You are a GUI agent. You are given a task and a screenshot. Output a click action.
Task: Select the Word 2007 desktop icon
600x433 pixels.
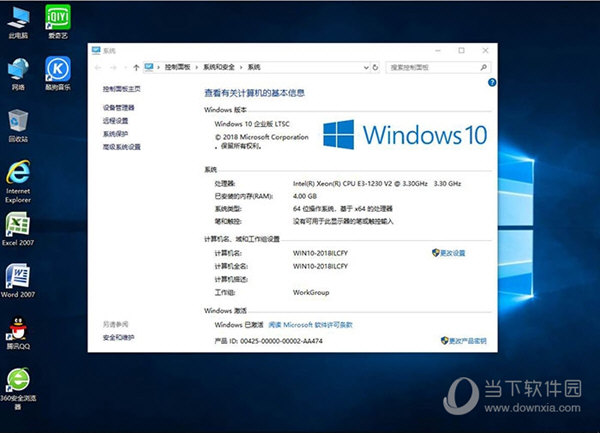click(x=18, y=281)
